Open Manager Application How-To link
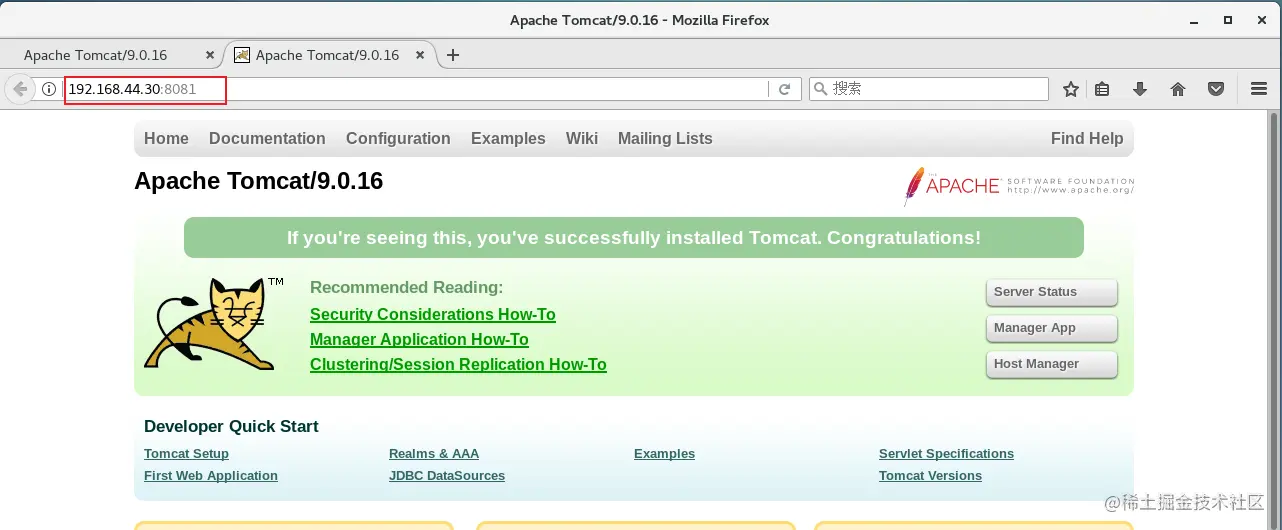The image size is (1282, 530). [x=419, y=339]
